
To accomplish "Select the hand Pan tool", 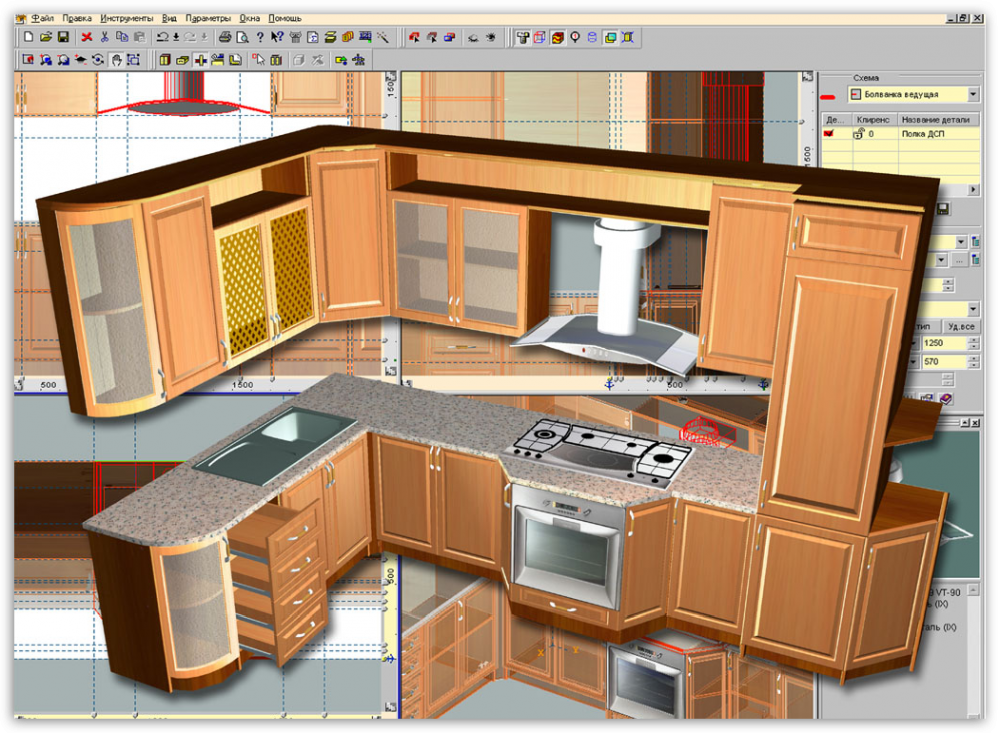I will pyautogui.click(x=116, y=60).
